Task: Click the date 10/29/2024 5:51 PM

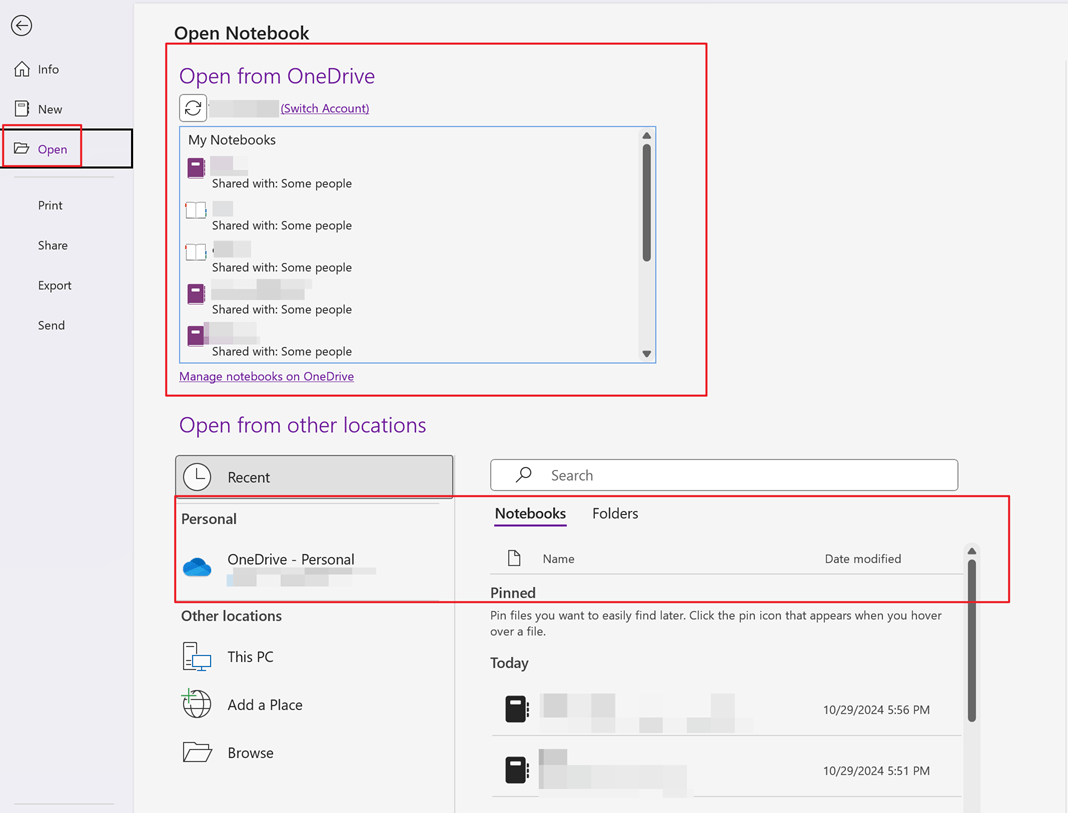Action: click(876, 771)
